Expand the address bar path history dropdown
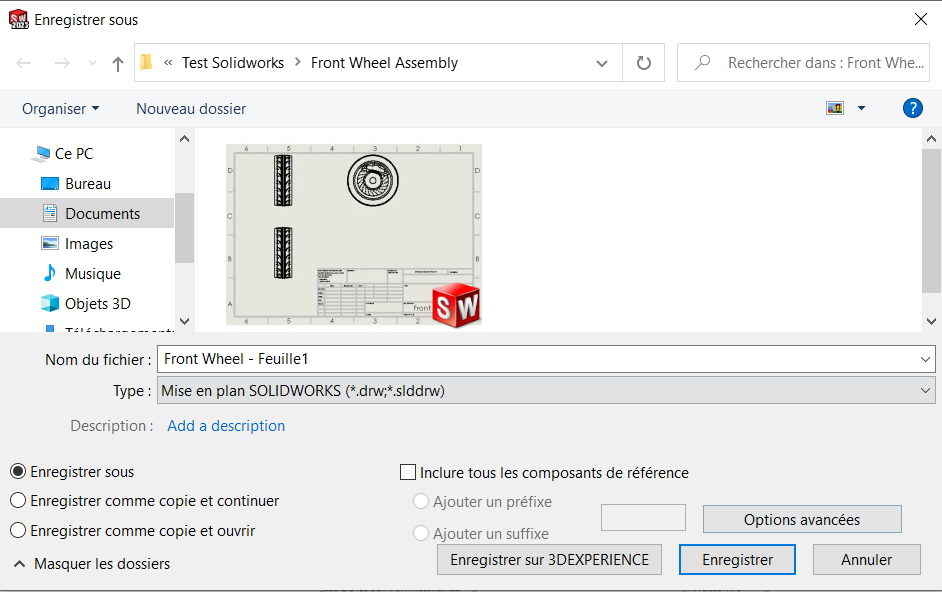The image size is (942, 592). point(602,63)
